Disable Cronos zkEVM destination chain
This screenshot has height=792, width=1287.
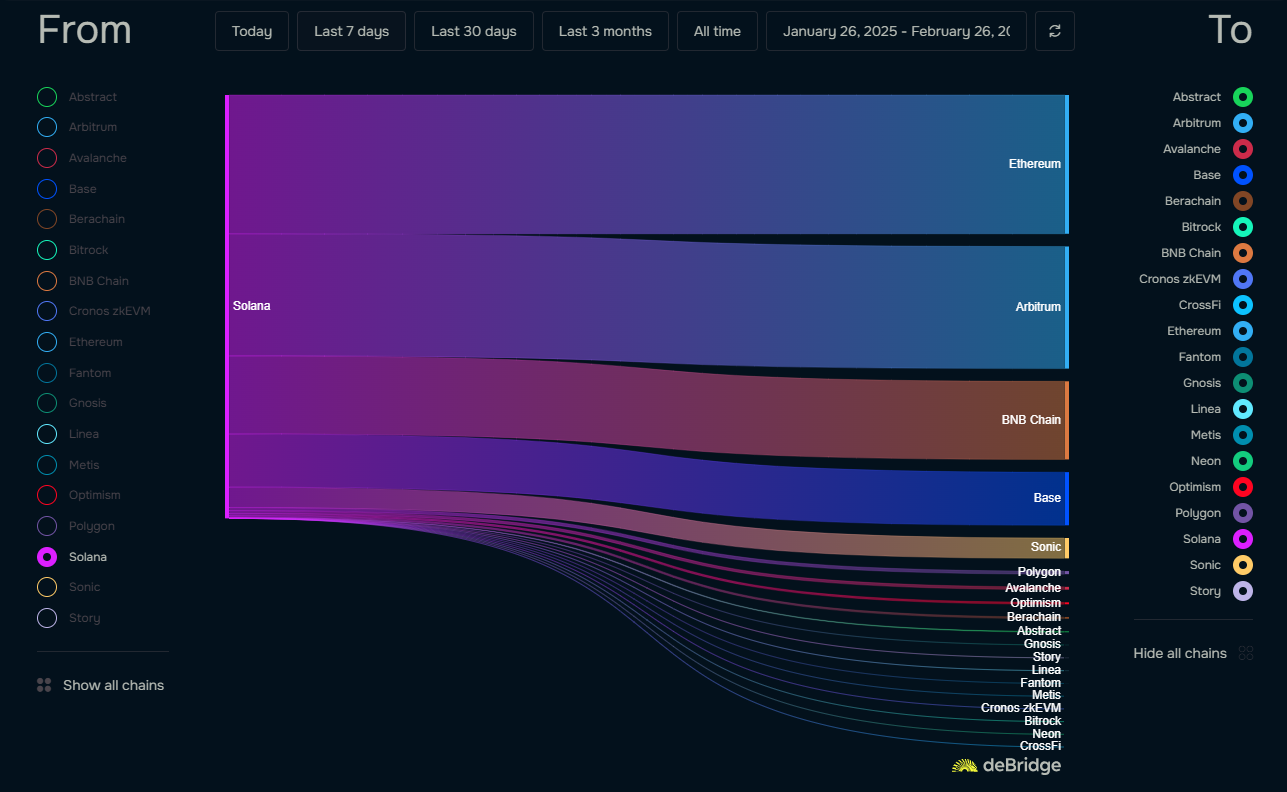coord(1243,279)
